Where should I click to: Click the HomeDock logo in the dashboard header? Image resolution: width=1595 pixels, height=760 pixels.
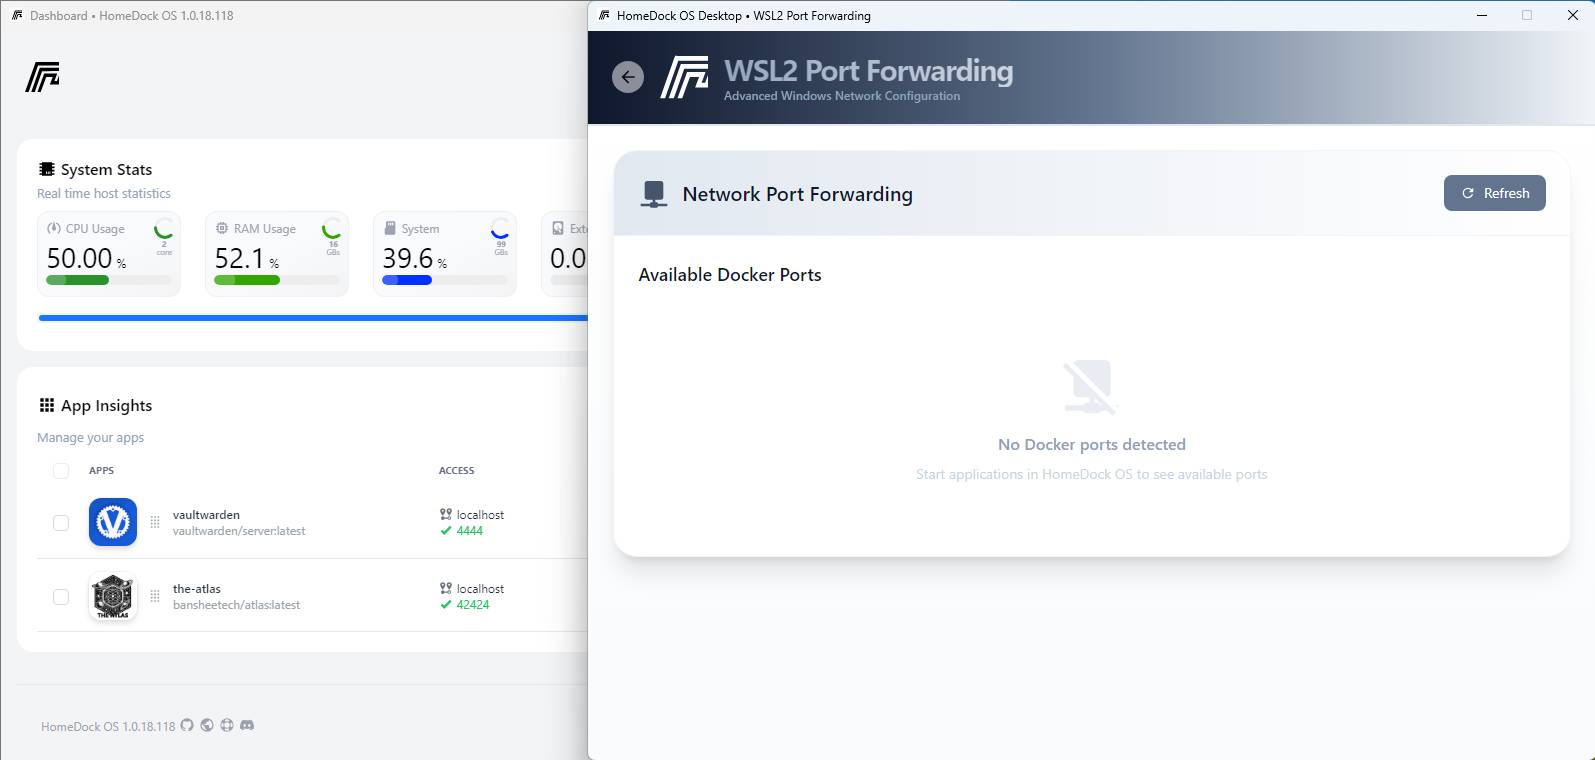click(43, 77)
